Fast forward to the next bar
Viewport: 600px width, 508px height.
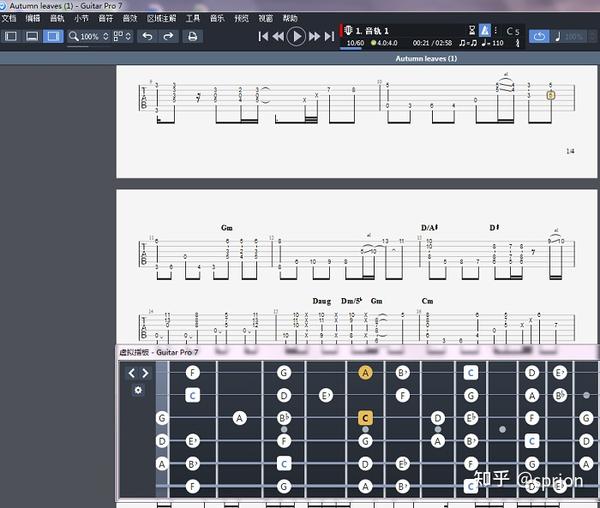314,37
